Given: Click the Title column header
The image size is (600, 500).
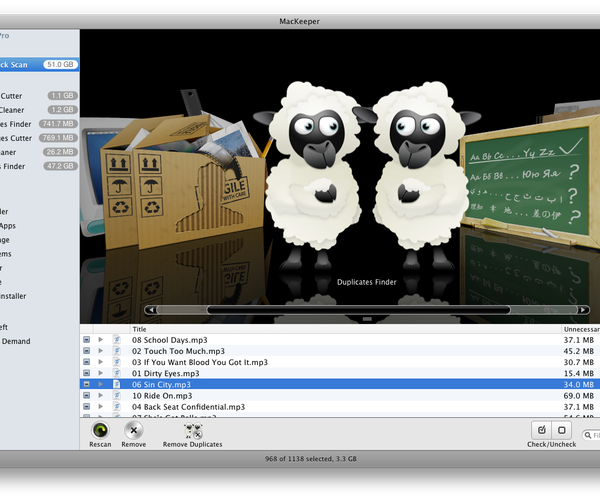Looking at the screenshot, I should tap(346, 329).
